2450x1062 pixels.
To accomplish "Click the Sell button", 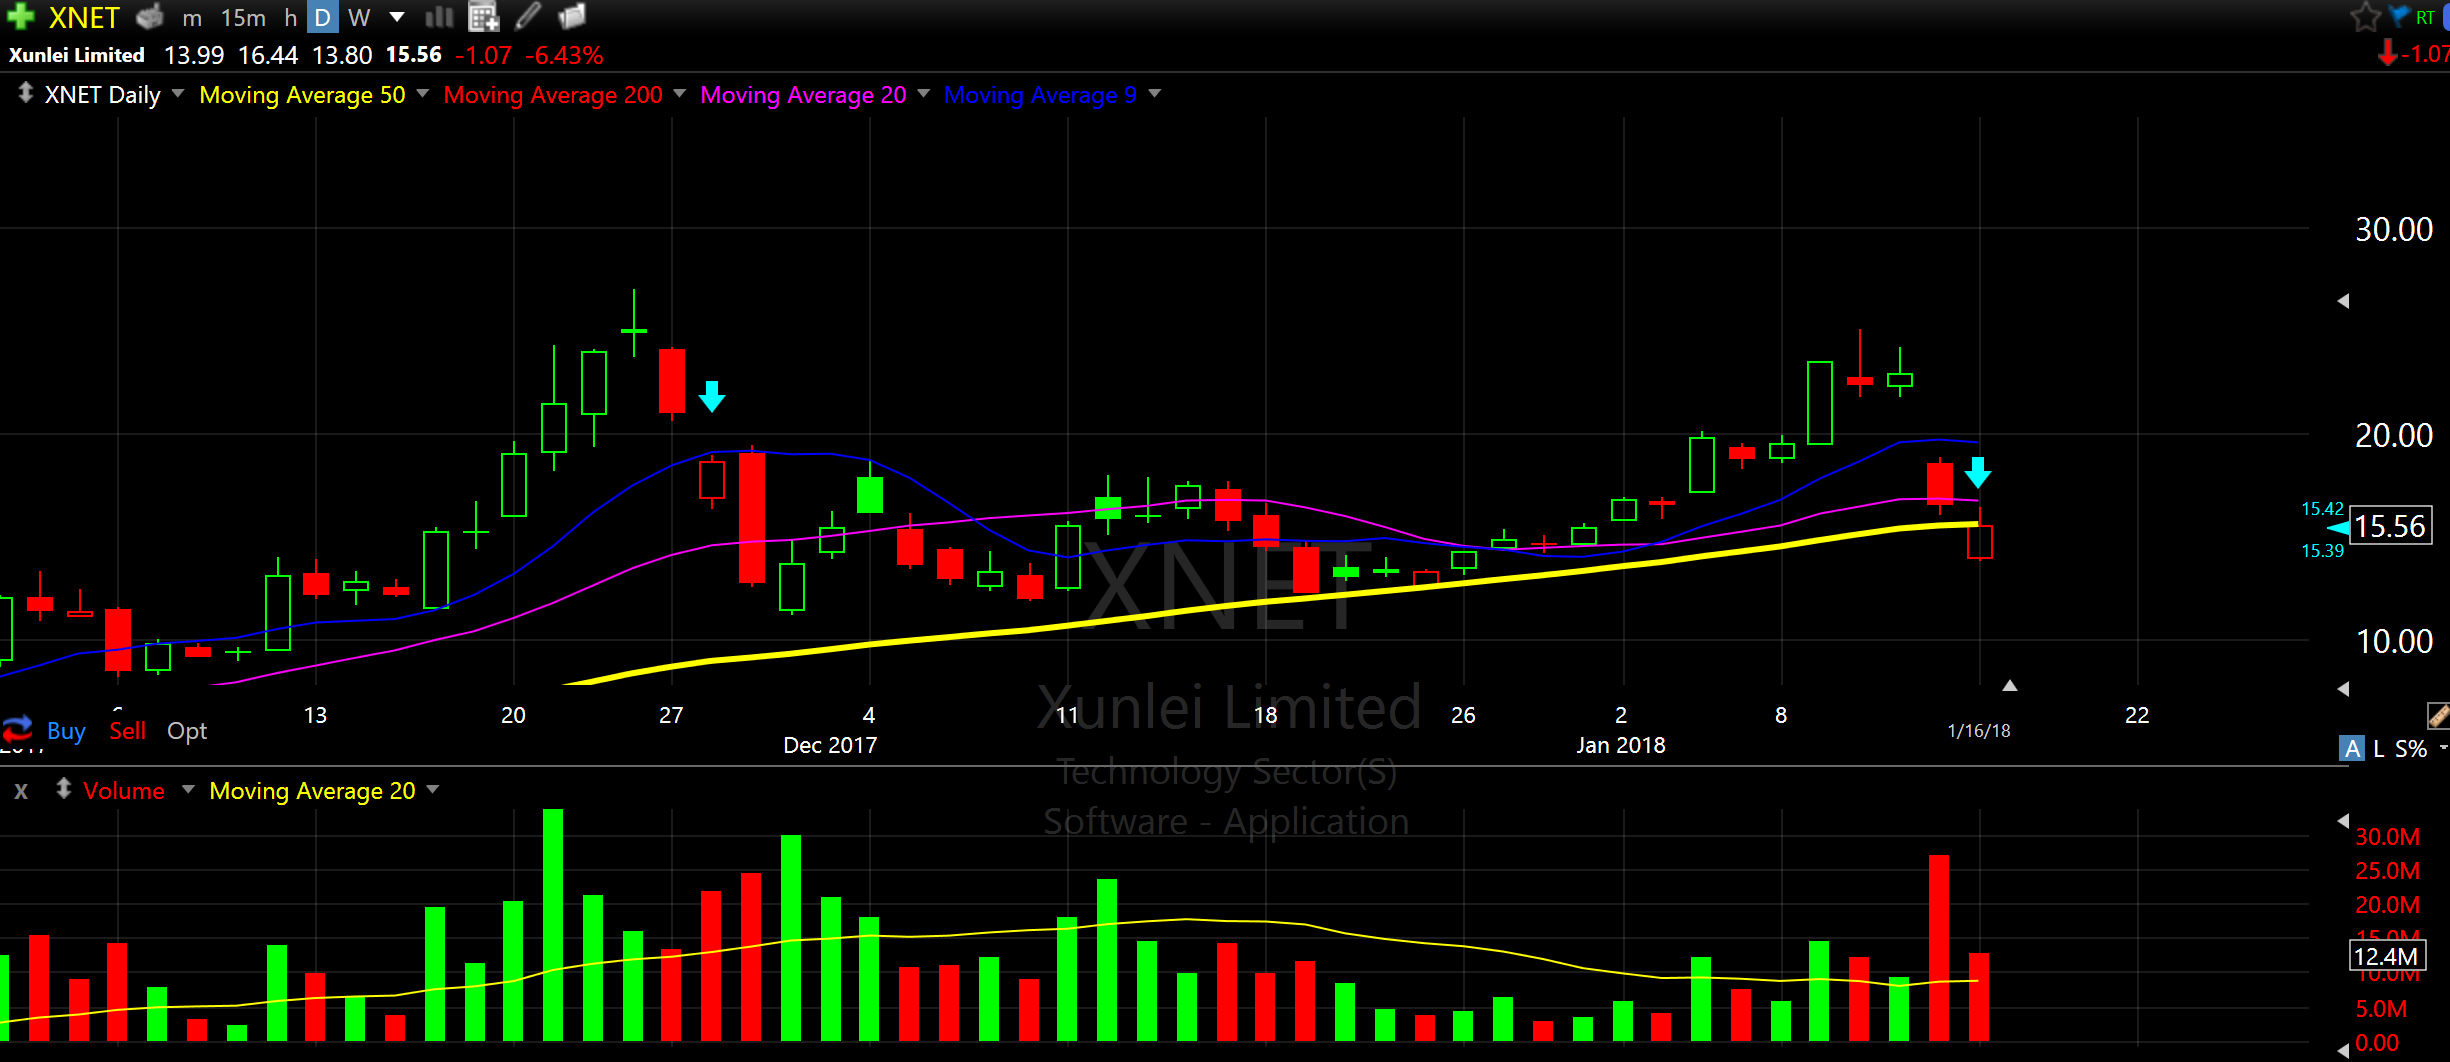I will pos(128,731).
